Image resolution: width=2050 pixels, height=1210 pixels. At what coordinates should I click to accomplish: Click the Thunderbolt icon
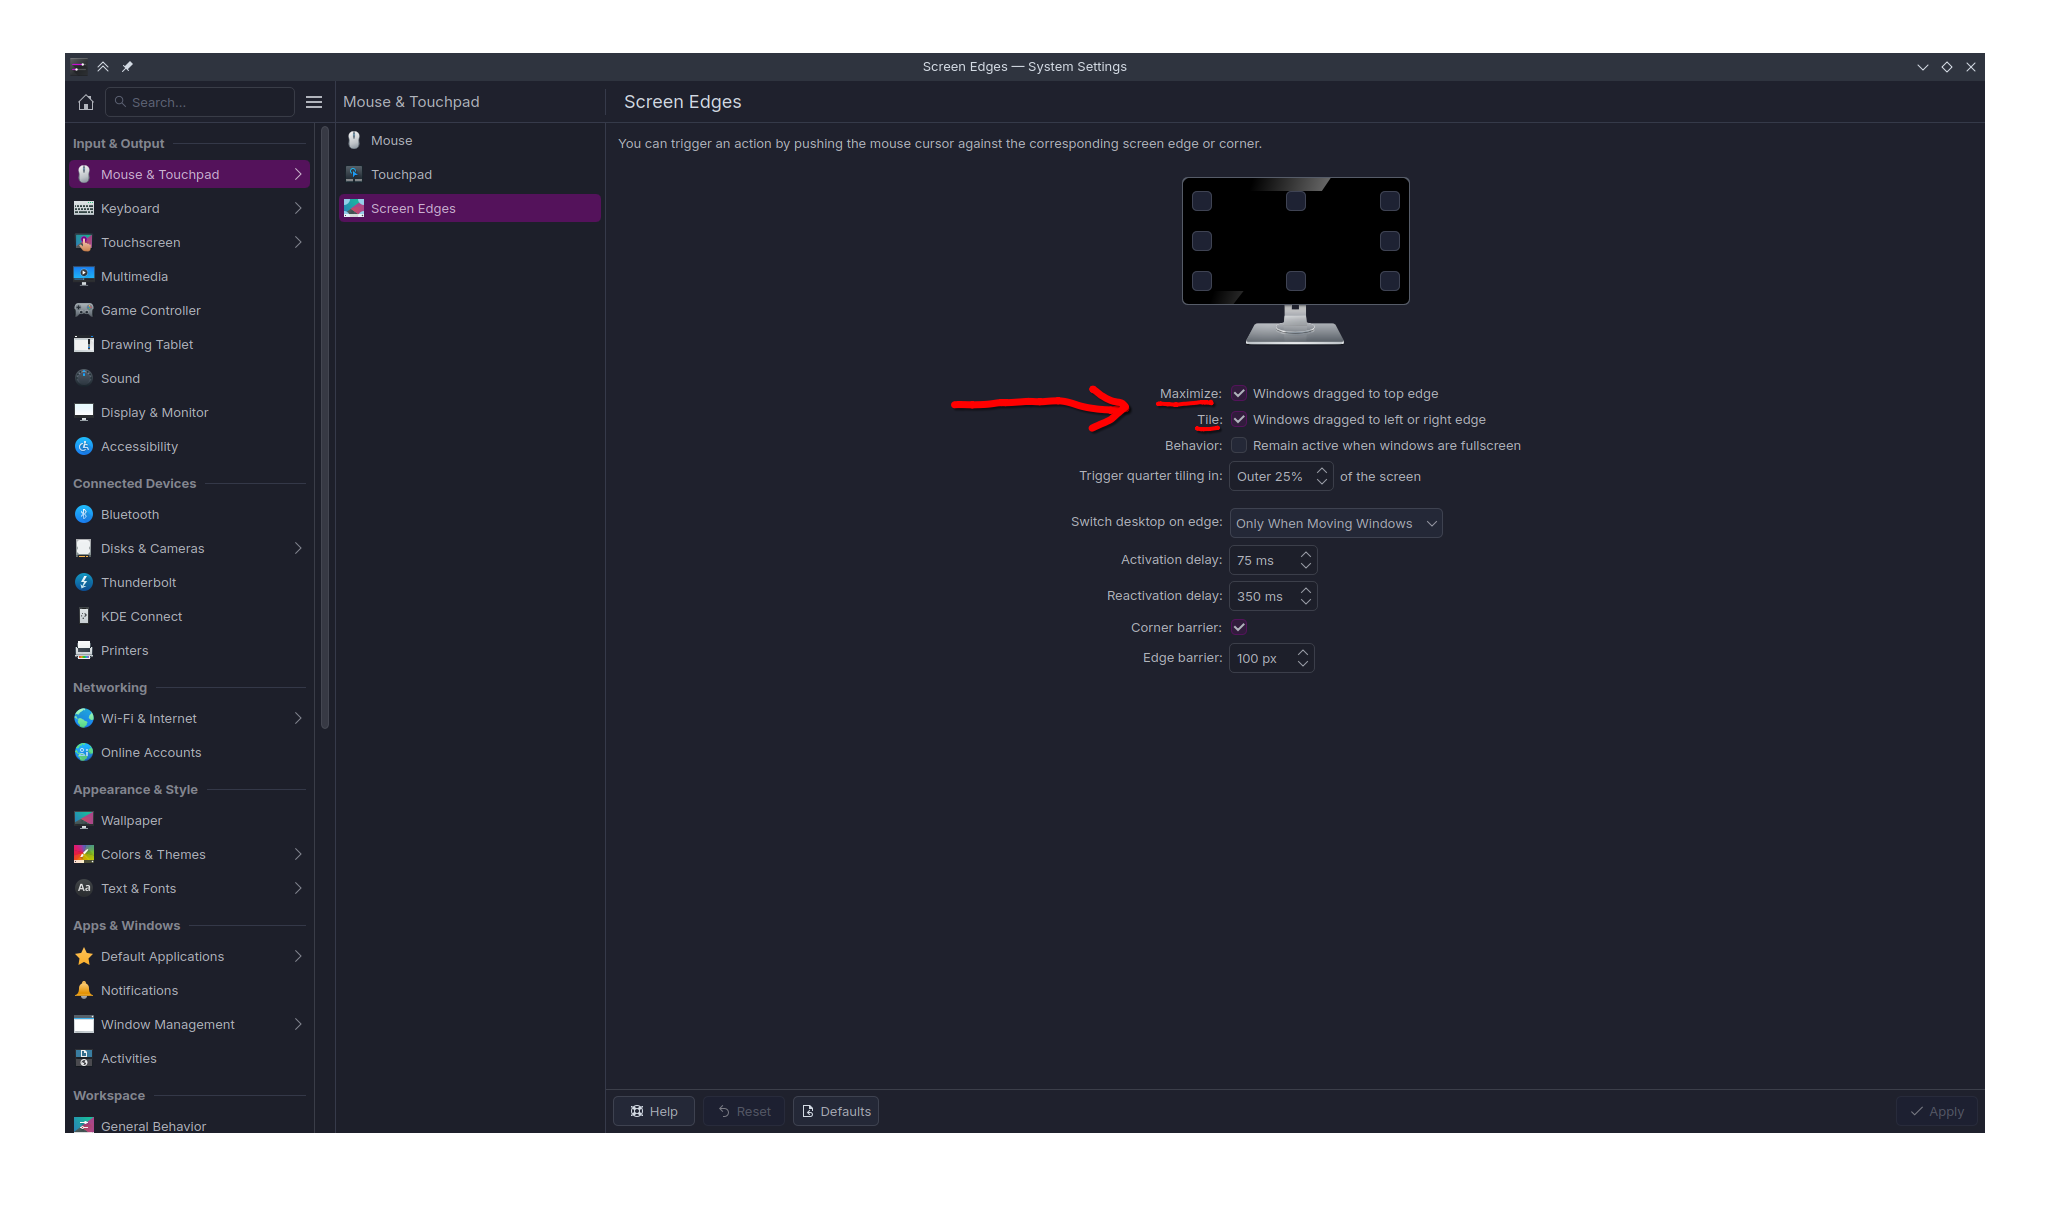coord(84,582)
